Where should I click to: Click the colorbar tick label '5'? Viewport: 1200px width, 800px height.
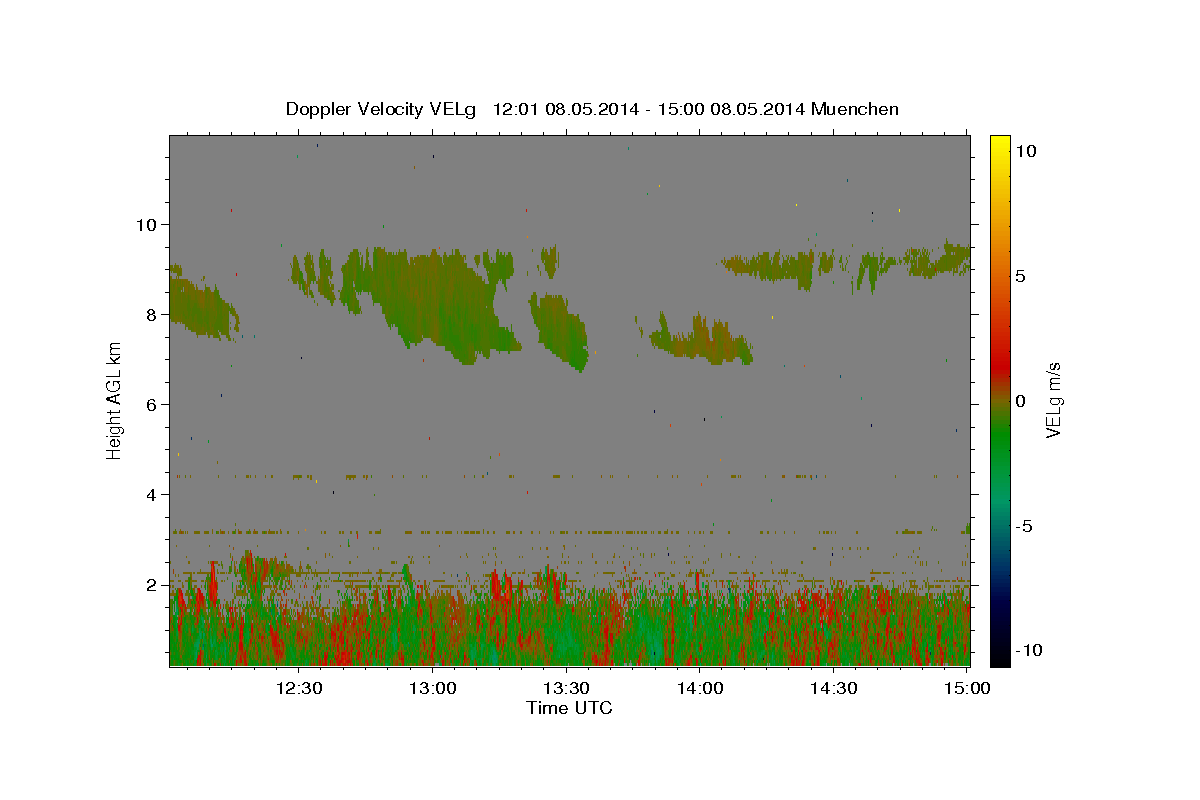pos(1021,276)
